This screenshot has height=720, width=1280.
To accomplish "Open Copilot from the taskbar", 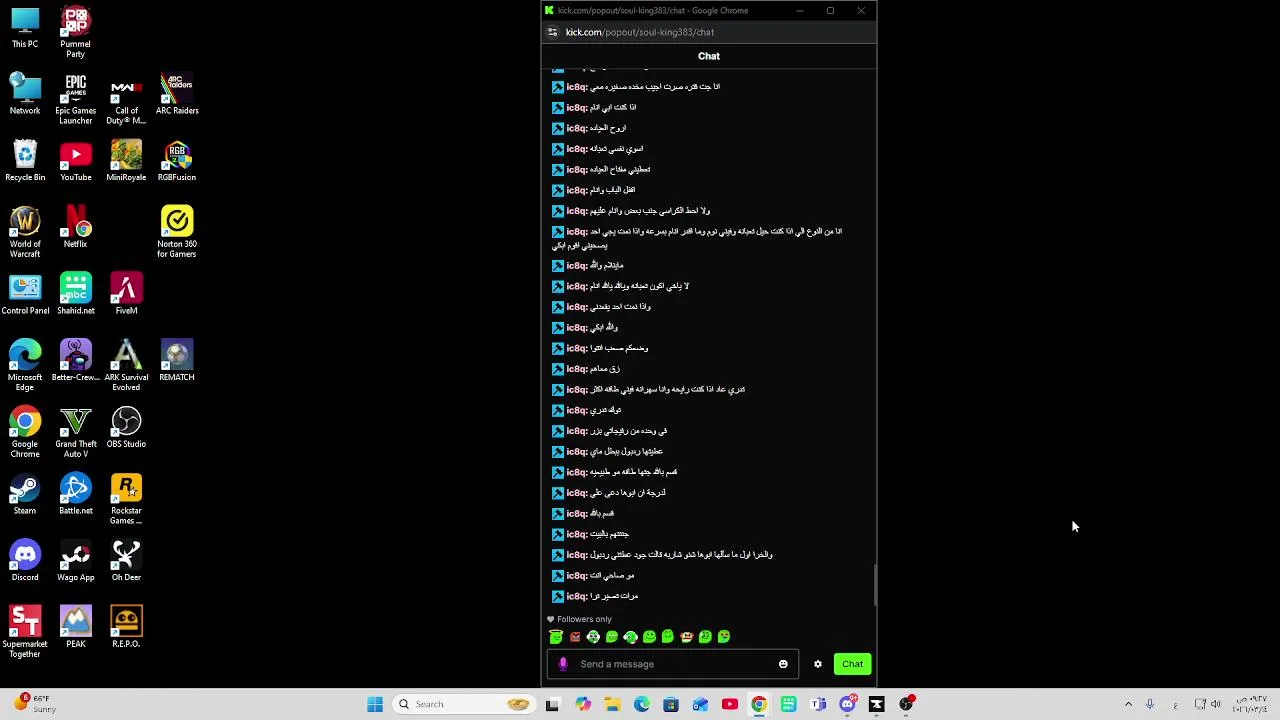I will pyautogui.click(x=583, y=704).
